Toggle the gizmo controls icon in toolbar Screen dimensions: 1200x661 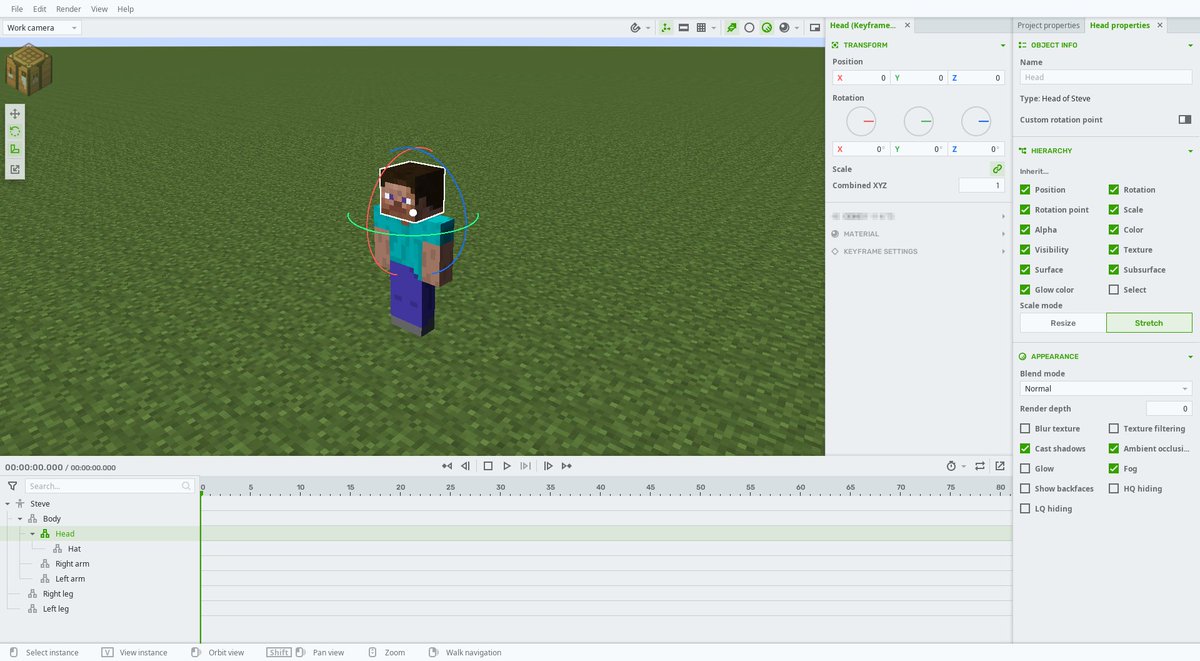coord(666,28)
